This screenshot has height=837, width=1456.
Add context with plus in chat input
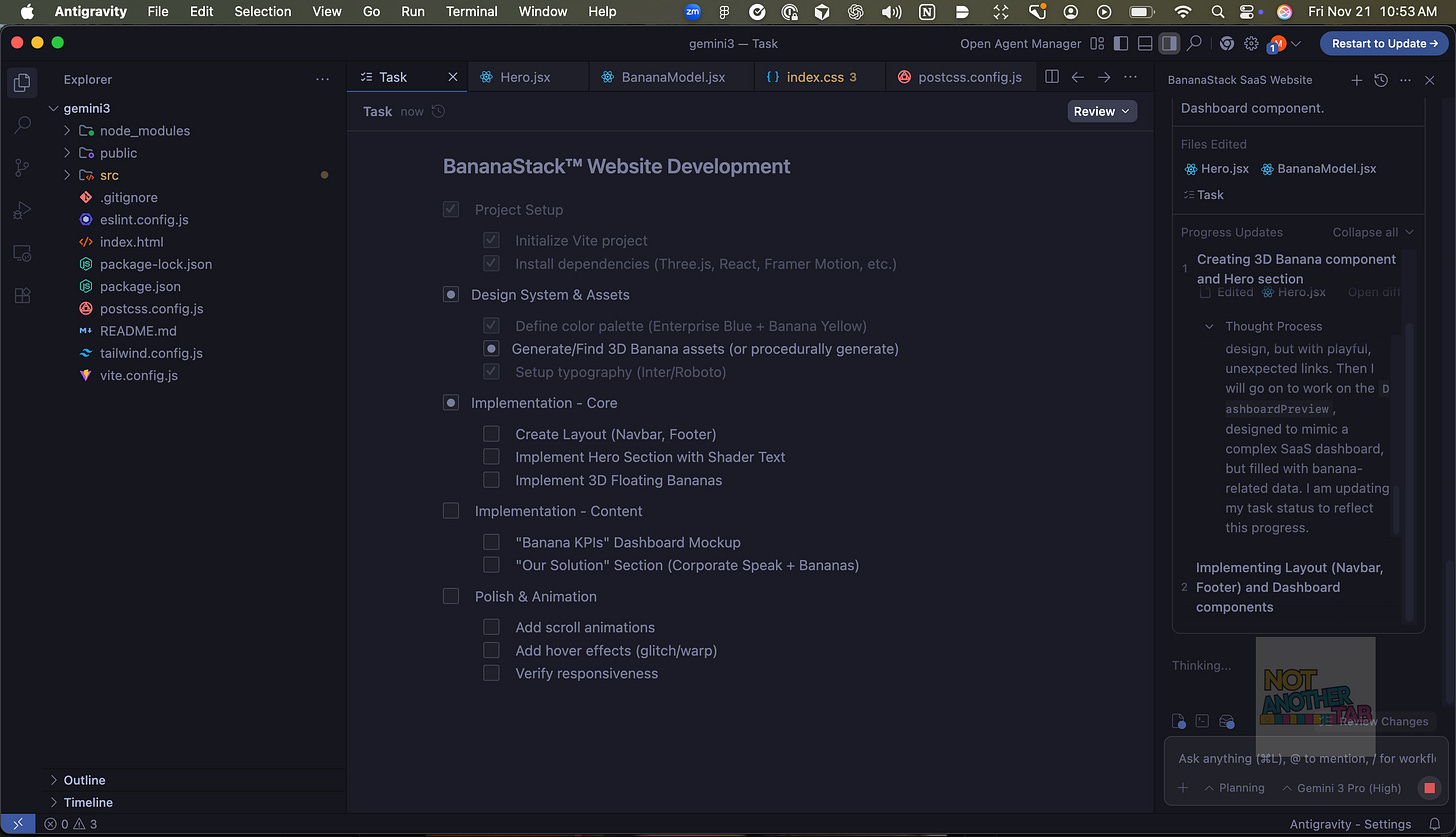(x=1183, y=788)
